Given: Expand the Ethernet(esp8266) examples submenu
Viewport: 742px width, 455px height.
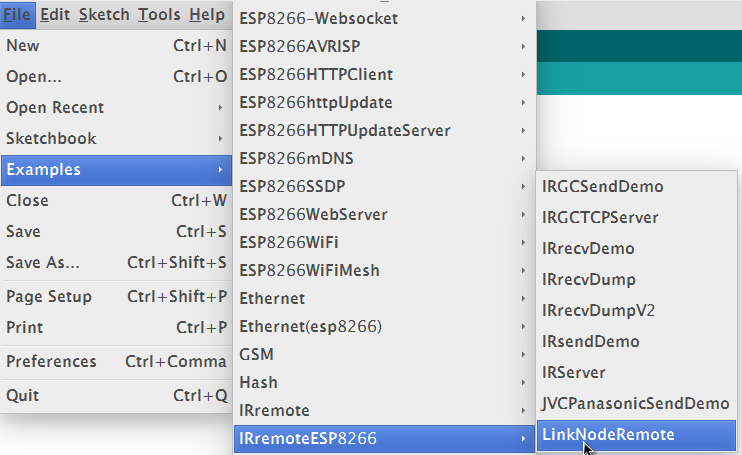Looking at the screenshot, I should click(384, 327).
